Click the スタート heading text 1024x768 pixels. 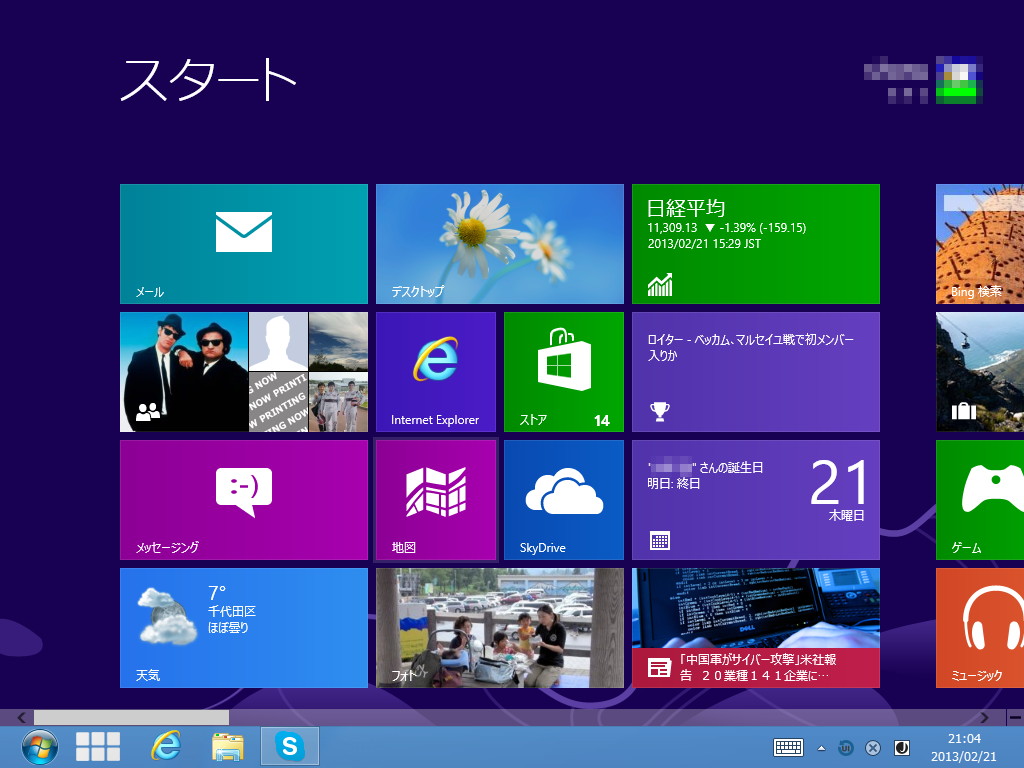[208, 80]
